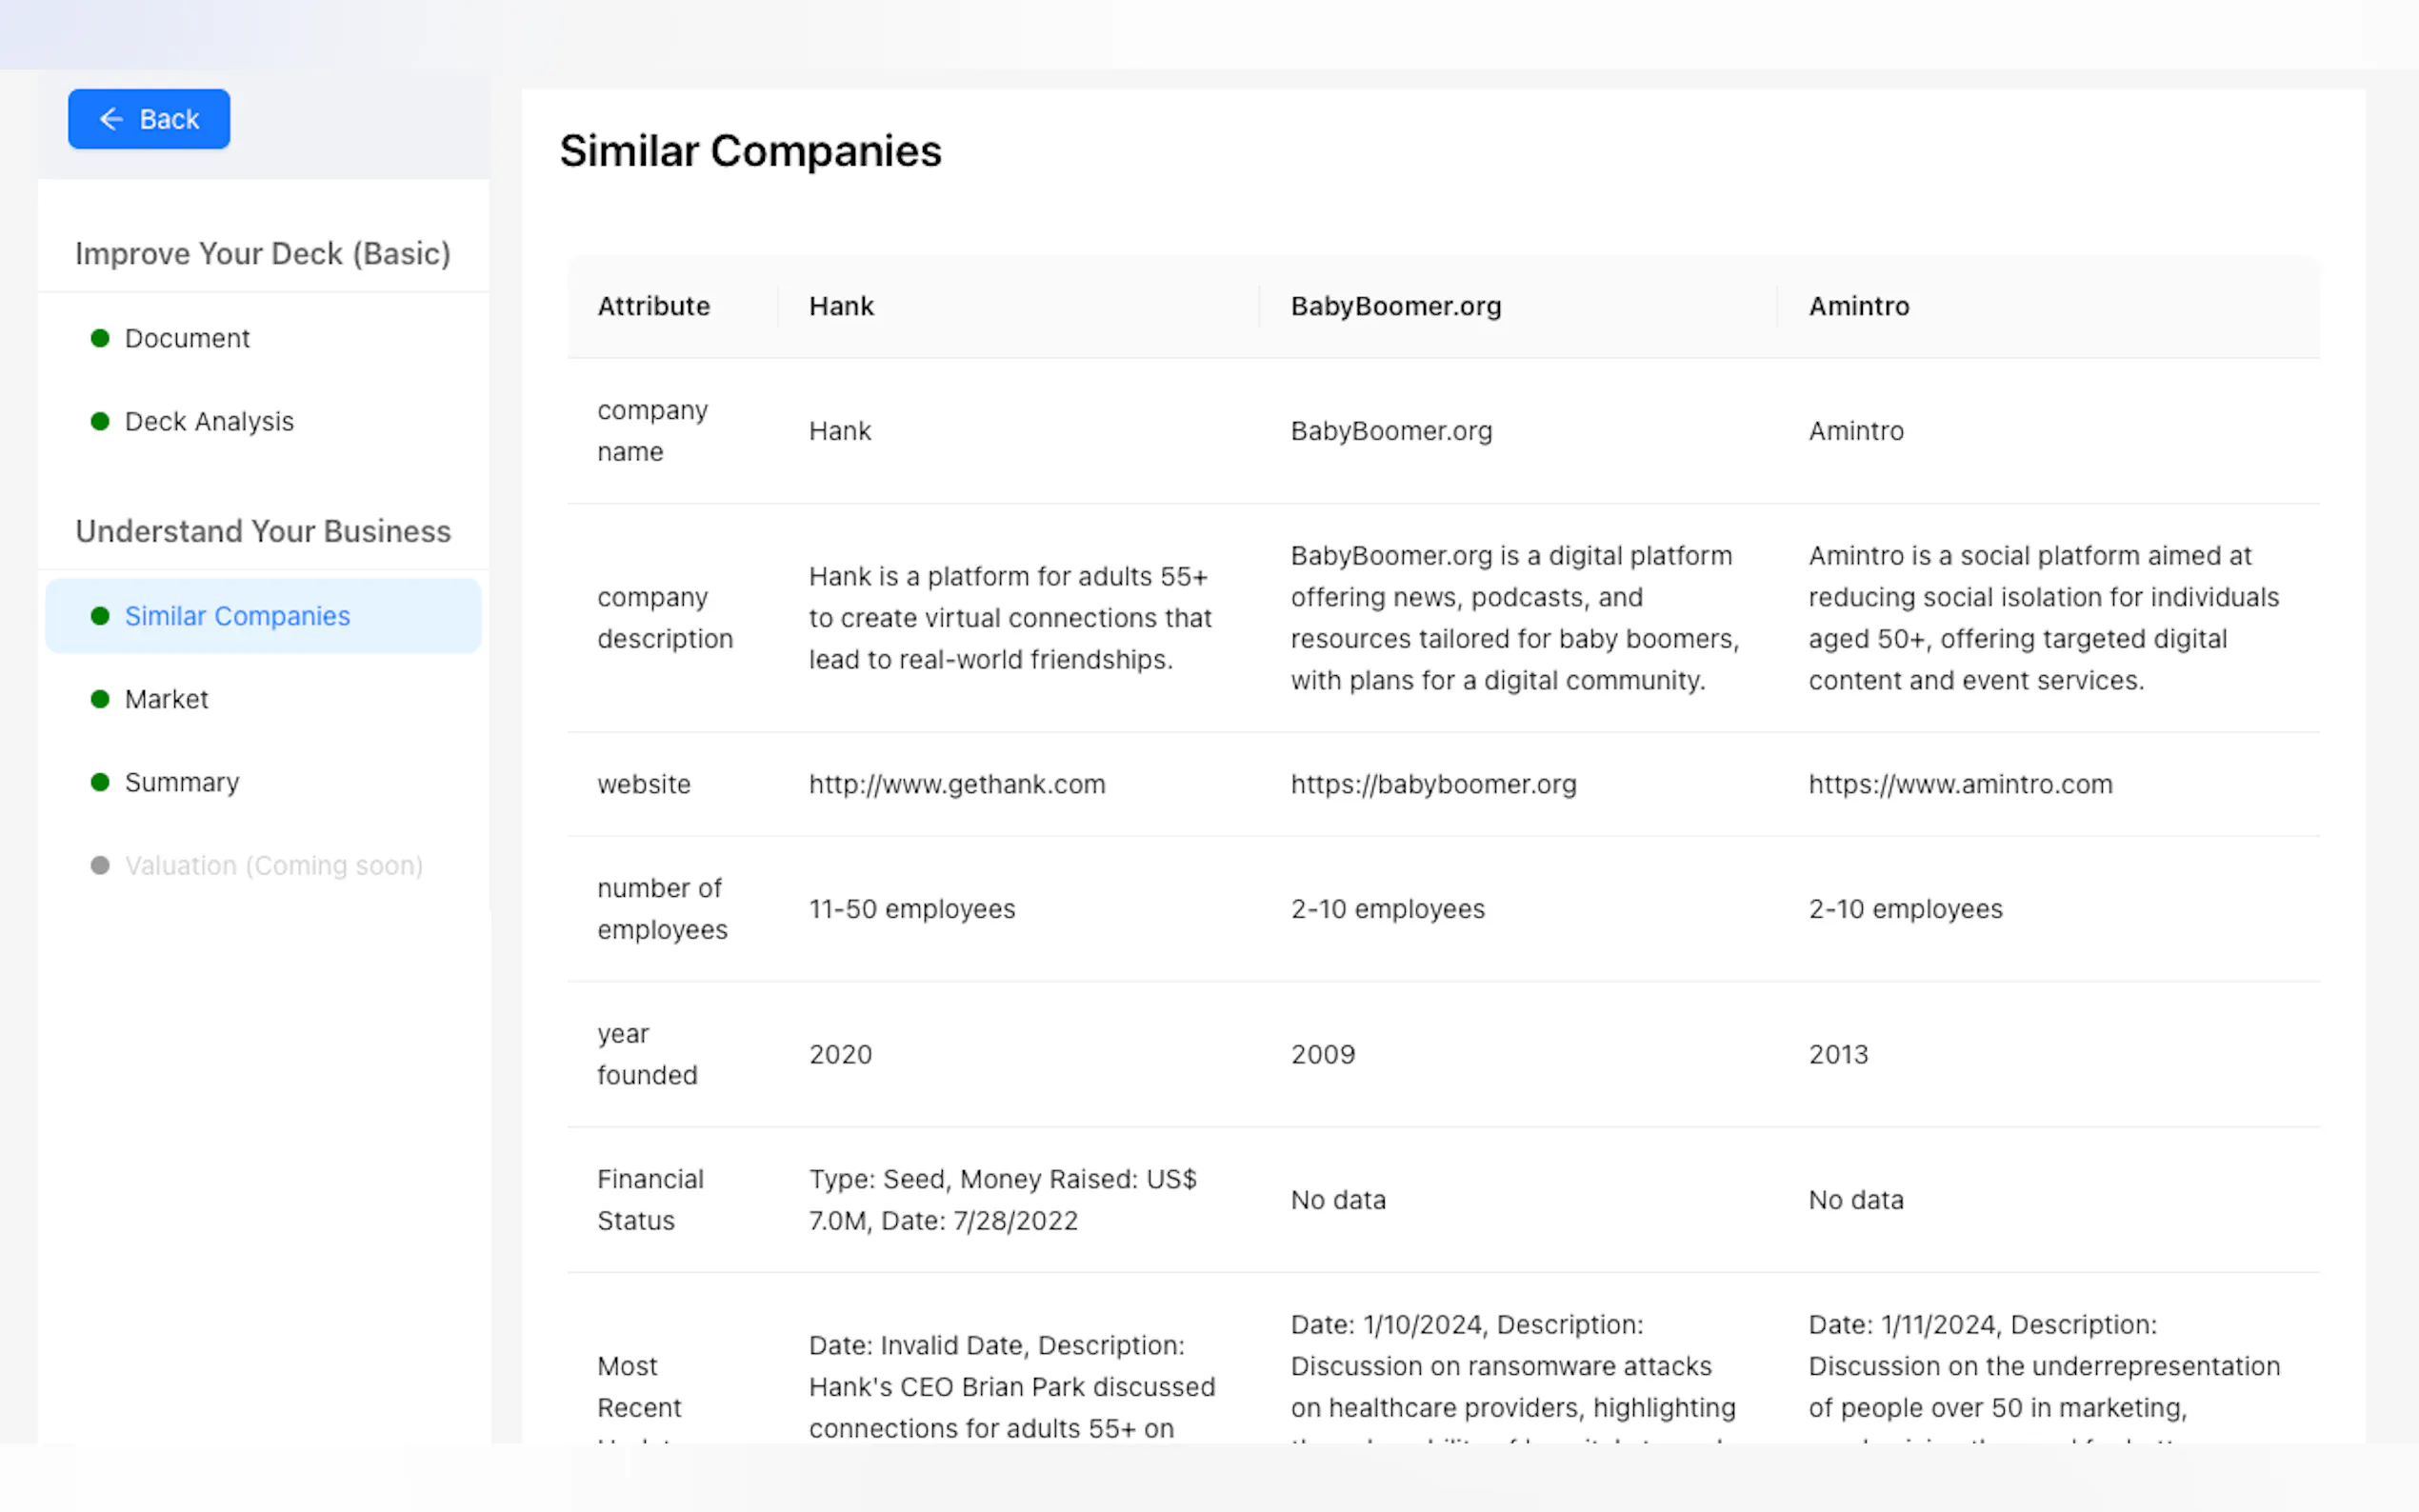Viewport: 2419px width, 1512px height.
Task: Select Valuation (Coming soon) item
Action: pyautogui.click(x=273, y=865)
